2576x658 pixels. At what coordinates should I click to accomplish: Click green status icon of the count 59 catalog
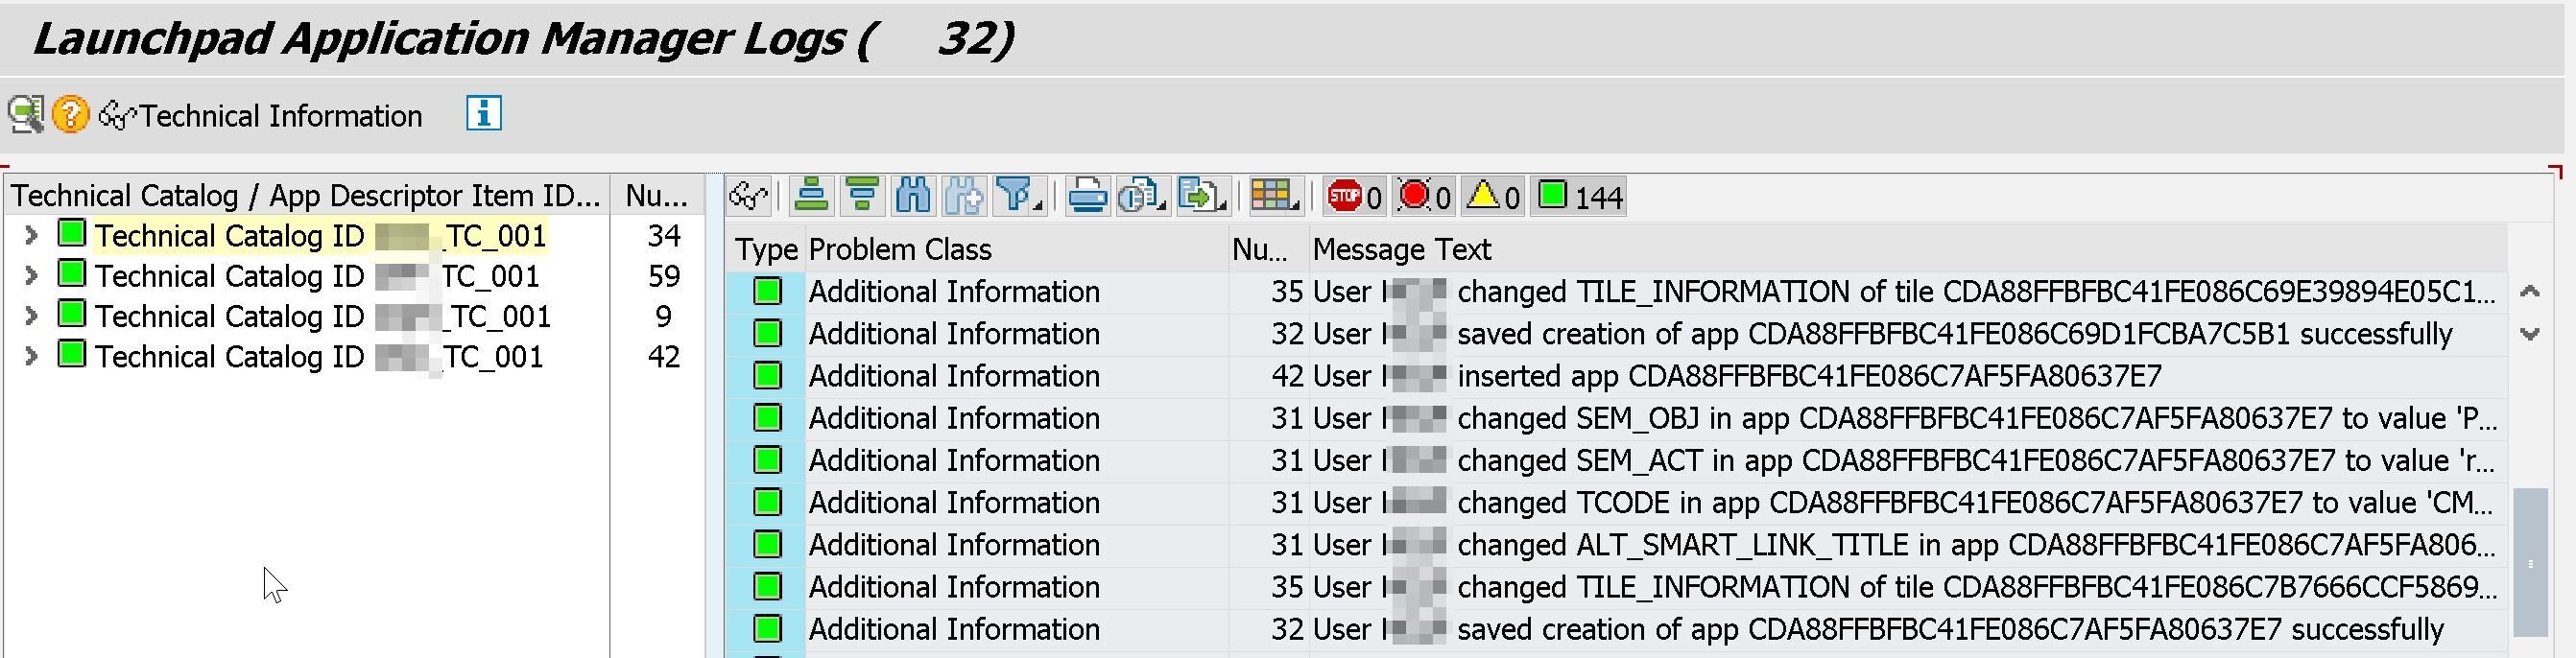[x=71, y=273]
